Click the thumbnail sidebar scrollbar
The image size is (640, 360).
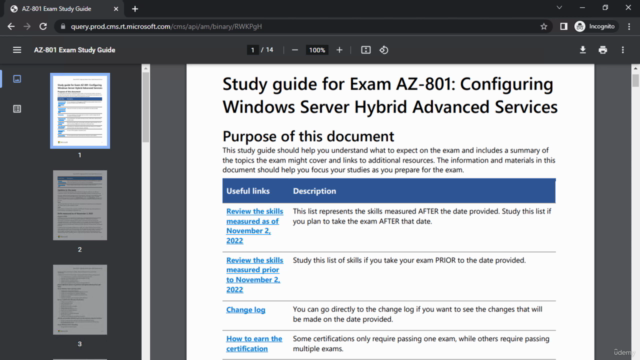point(146,108)
